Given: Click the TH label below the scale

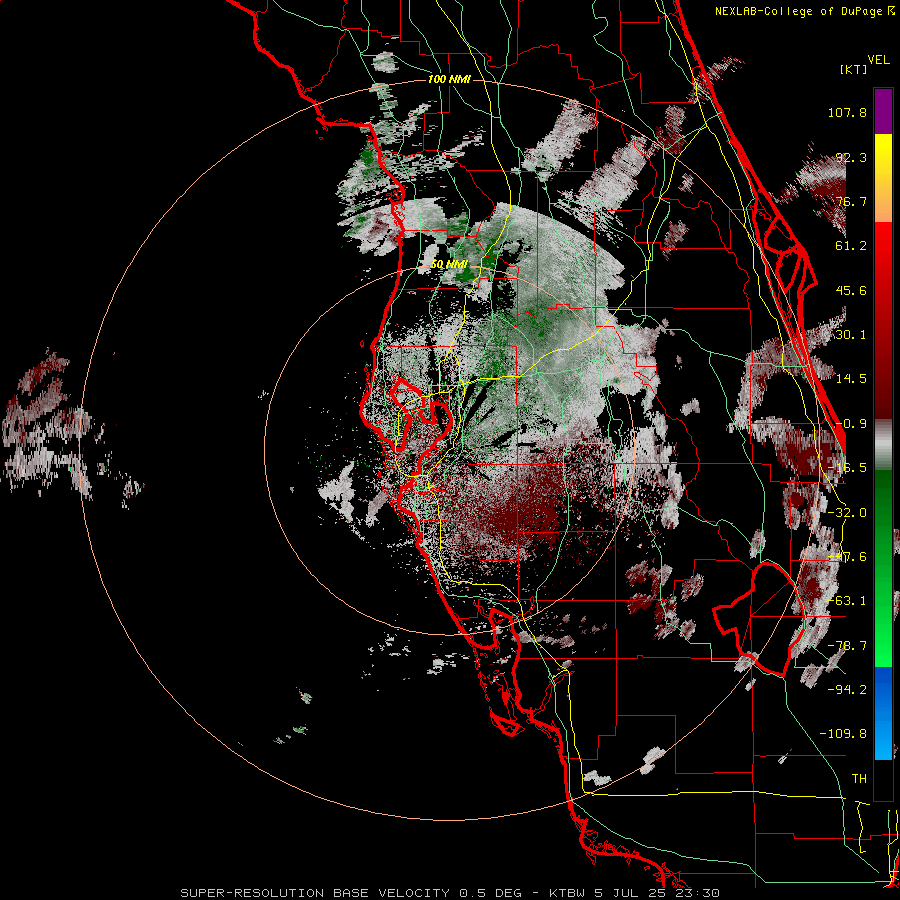Looking at the screenshot, I should pos(859,779).
